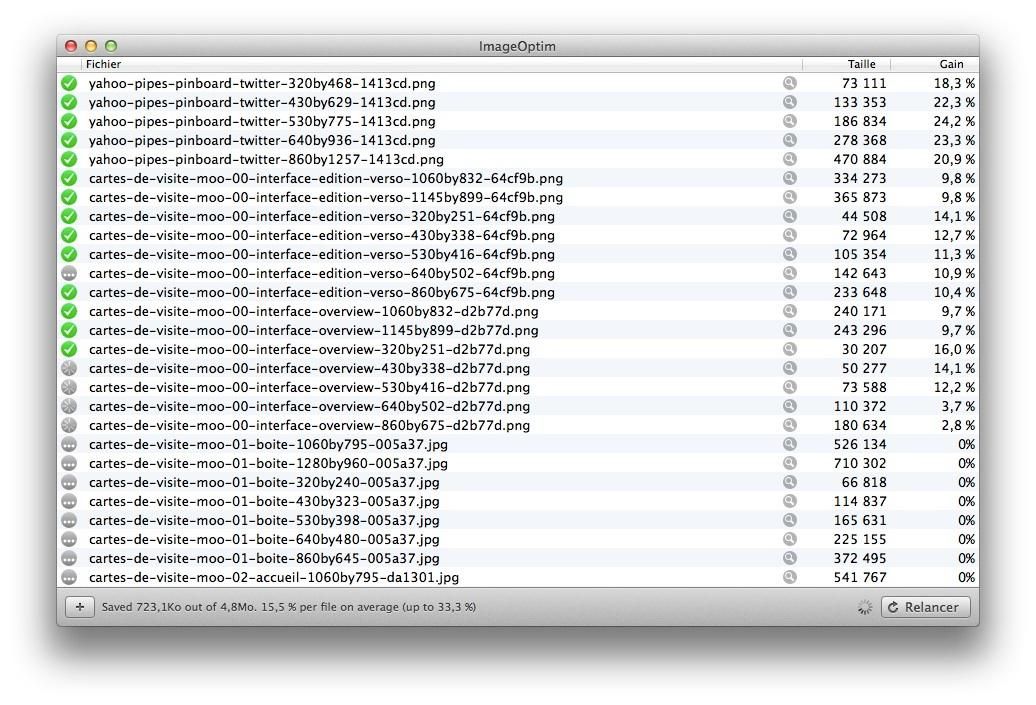Select the boite-530by398 jpg file row

coord(264,520)
